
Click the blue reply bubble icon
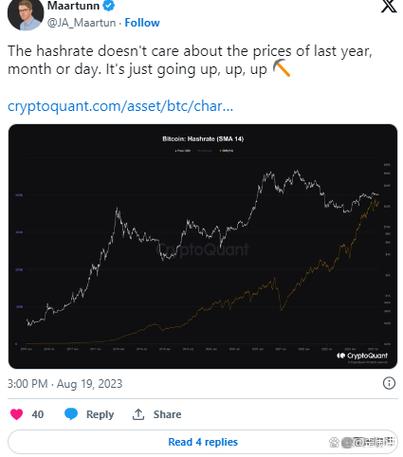pyautogui.click(x=71, y=414)
